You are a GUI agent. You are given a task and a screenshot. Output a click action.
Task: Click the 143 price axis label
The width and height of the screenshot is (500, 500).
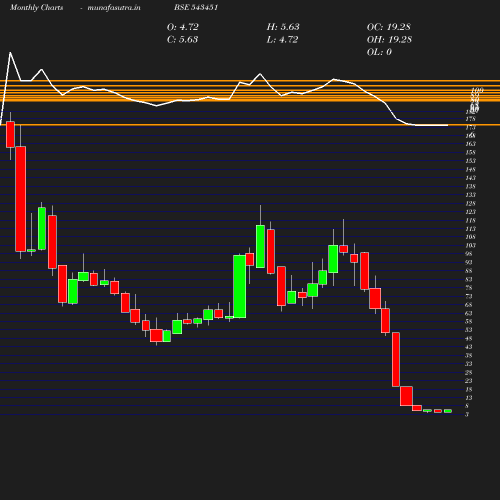[470, 178]
